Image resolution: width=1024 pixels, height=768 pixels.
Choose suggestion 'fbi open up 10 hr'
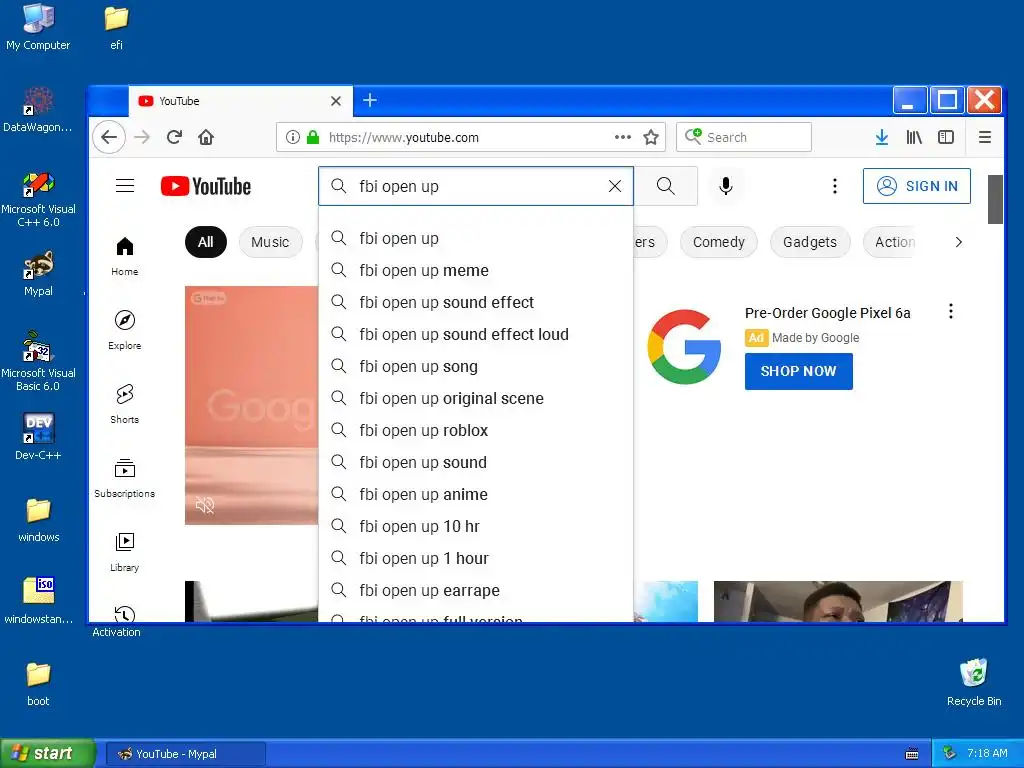tap(476, 526)
